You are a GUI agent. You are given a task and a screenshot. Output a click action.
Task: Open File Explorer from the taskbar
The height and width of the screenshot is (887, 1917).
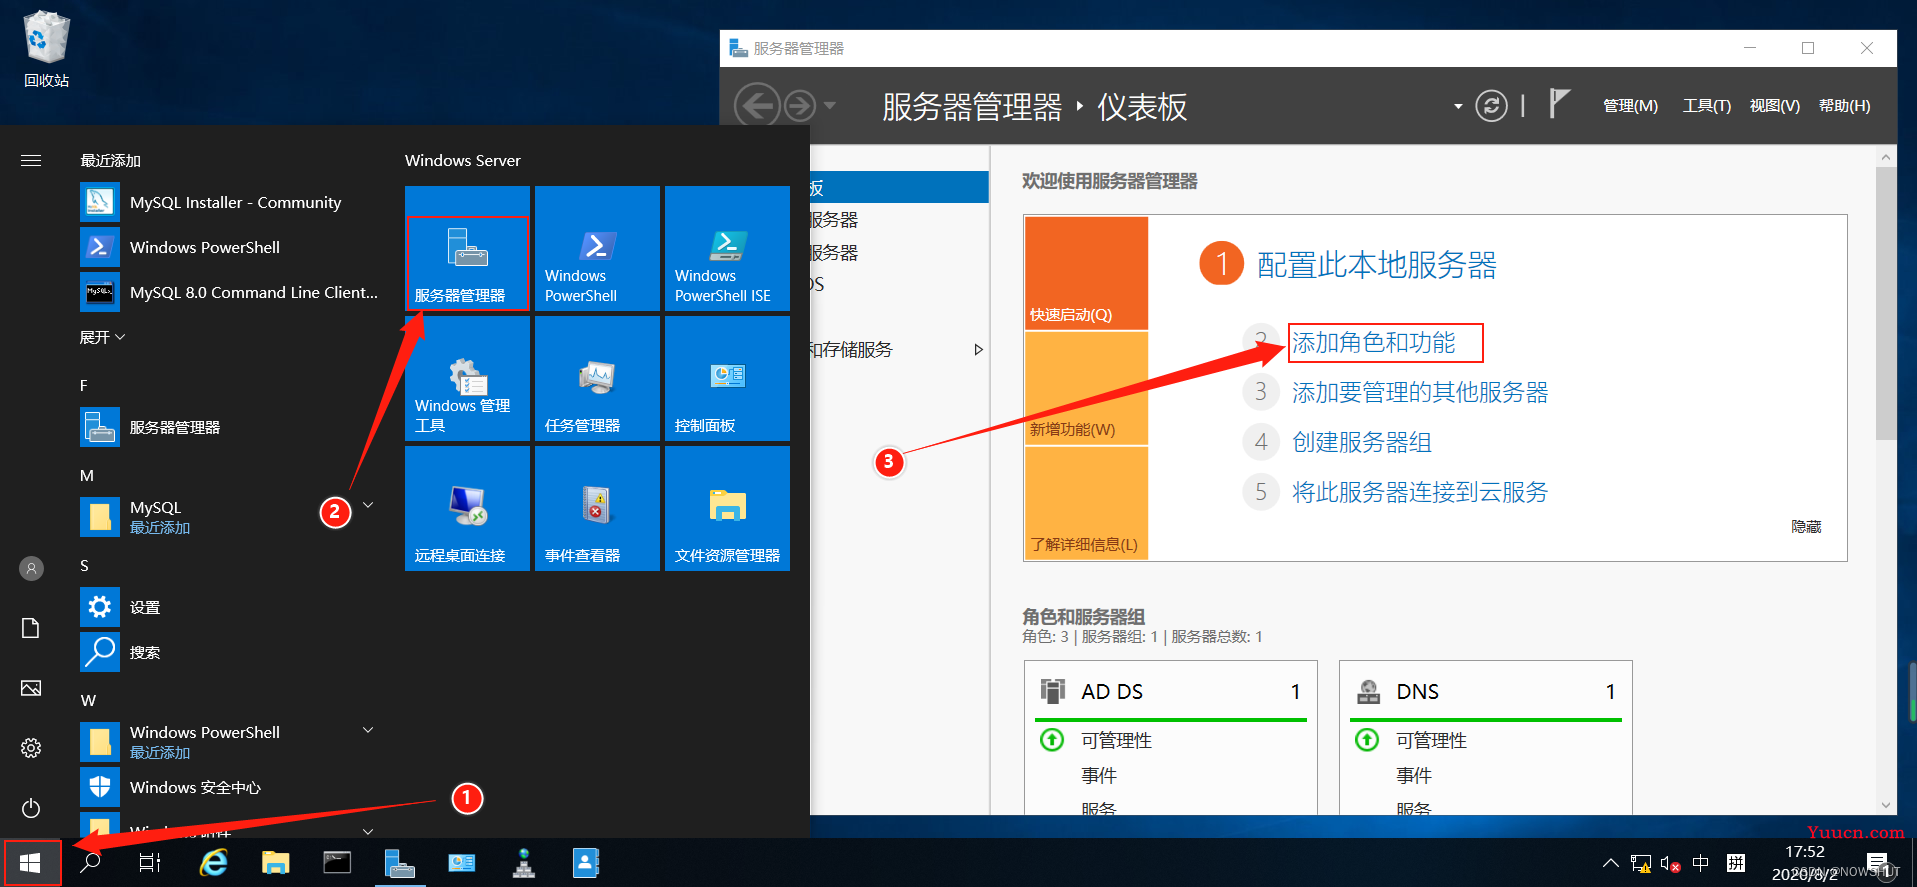tap(275, 862)
